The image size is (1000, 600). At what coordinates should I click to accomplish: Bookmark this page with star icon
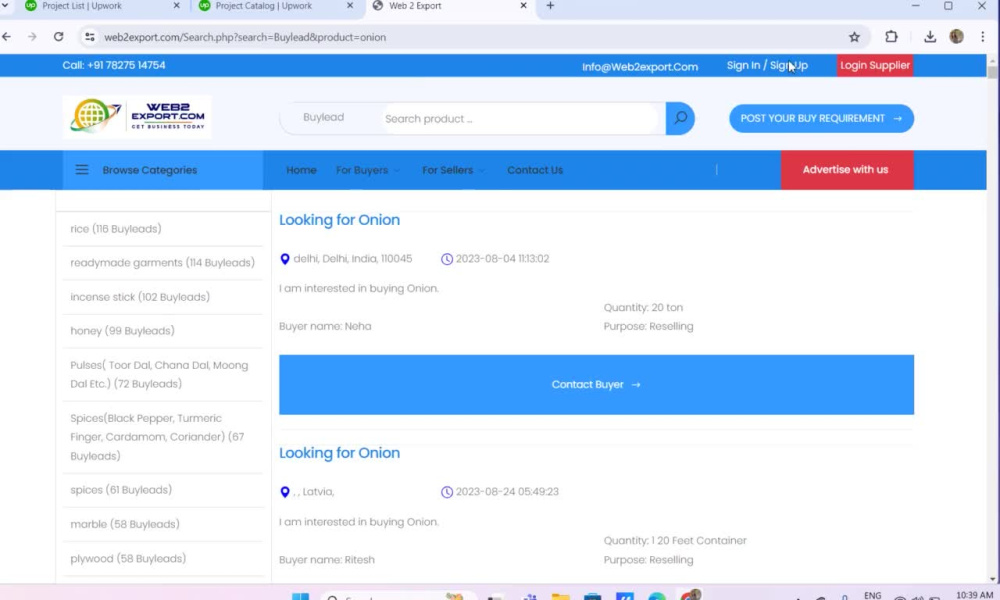854,37
